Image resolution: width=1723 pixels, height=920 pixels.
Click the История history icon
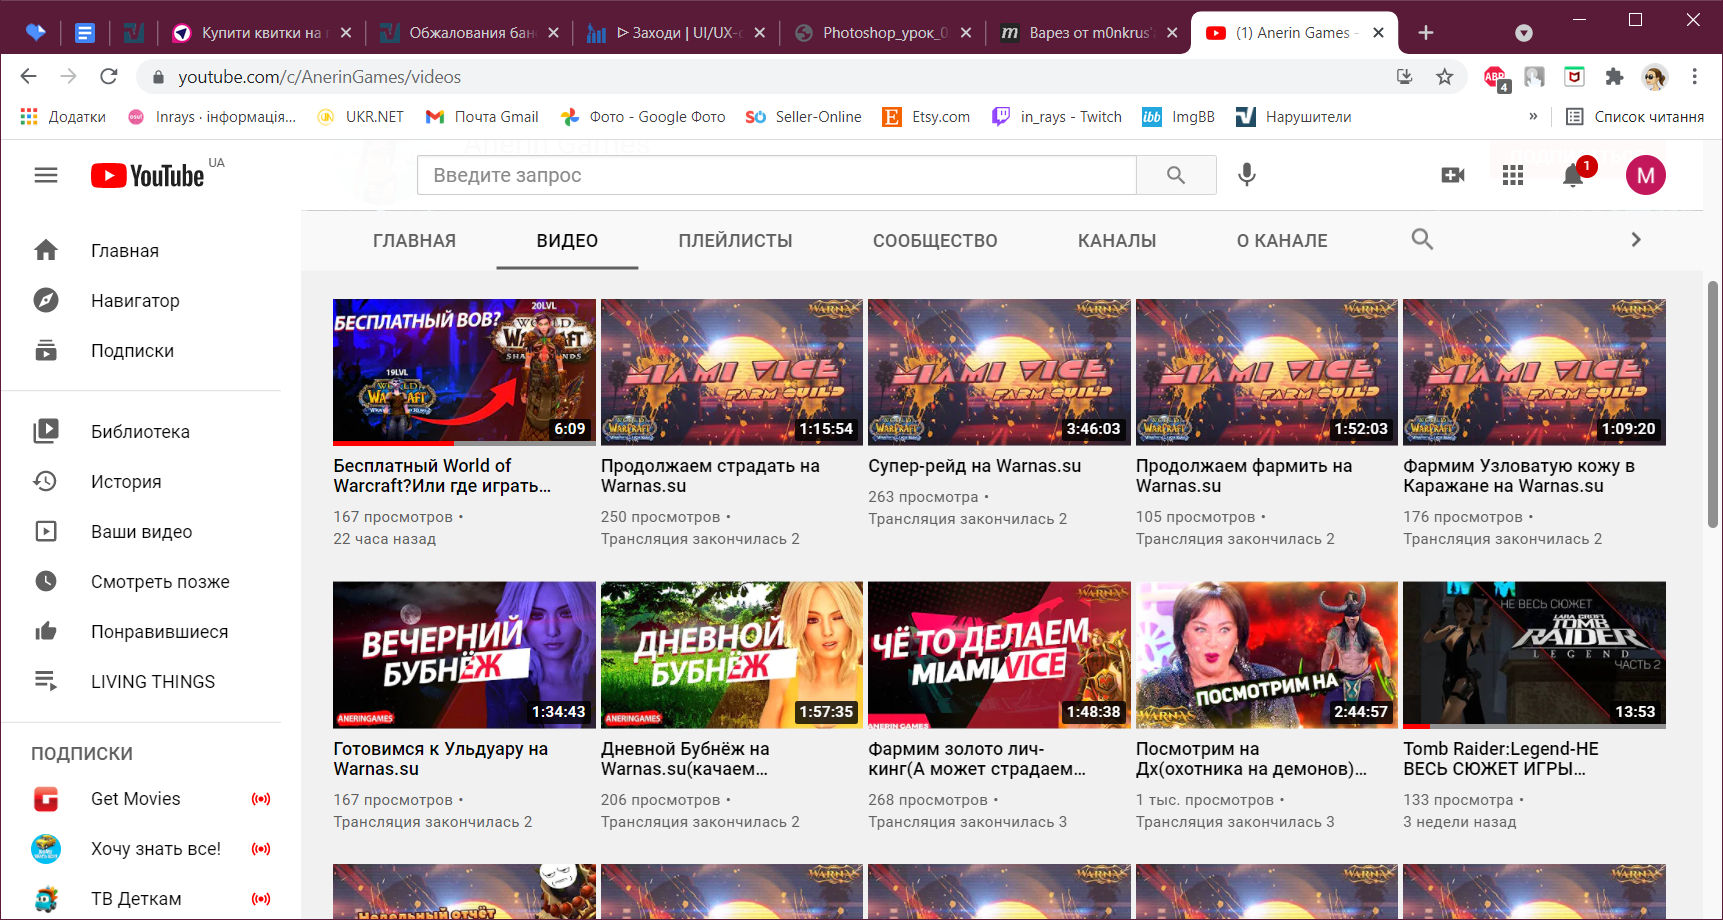(x=46, y=481)
